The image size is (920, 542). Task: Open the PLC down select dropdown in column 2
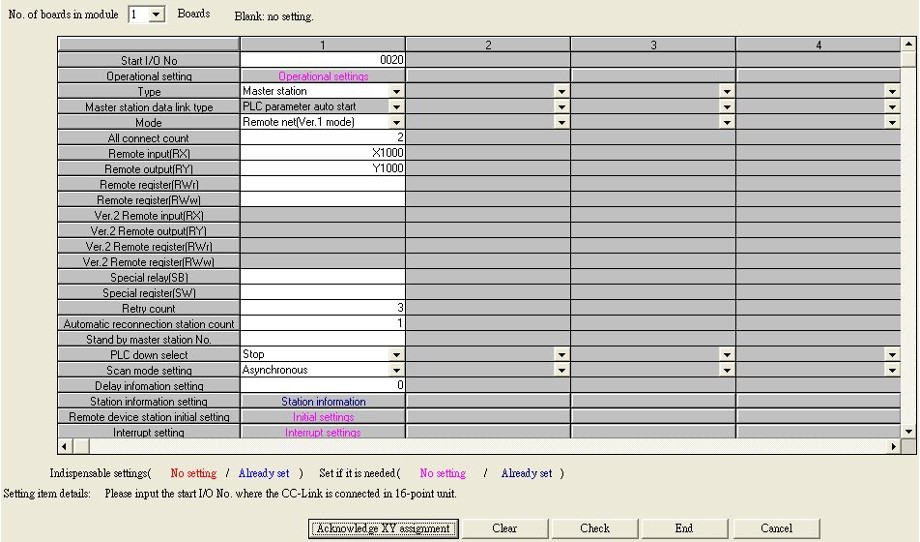(x=562, y=355)
